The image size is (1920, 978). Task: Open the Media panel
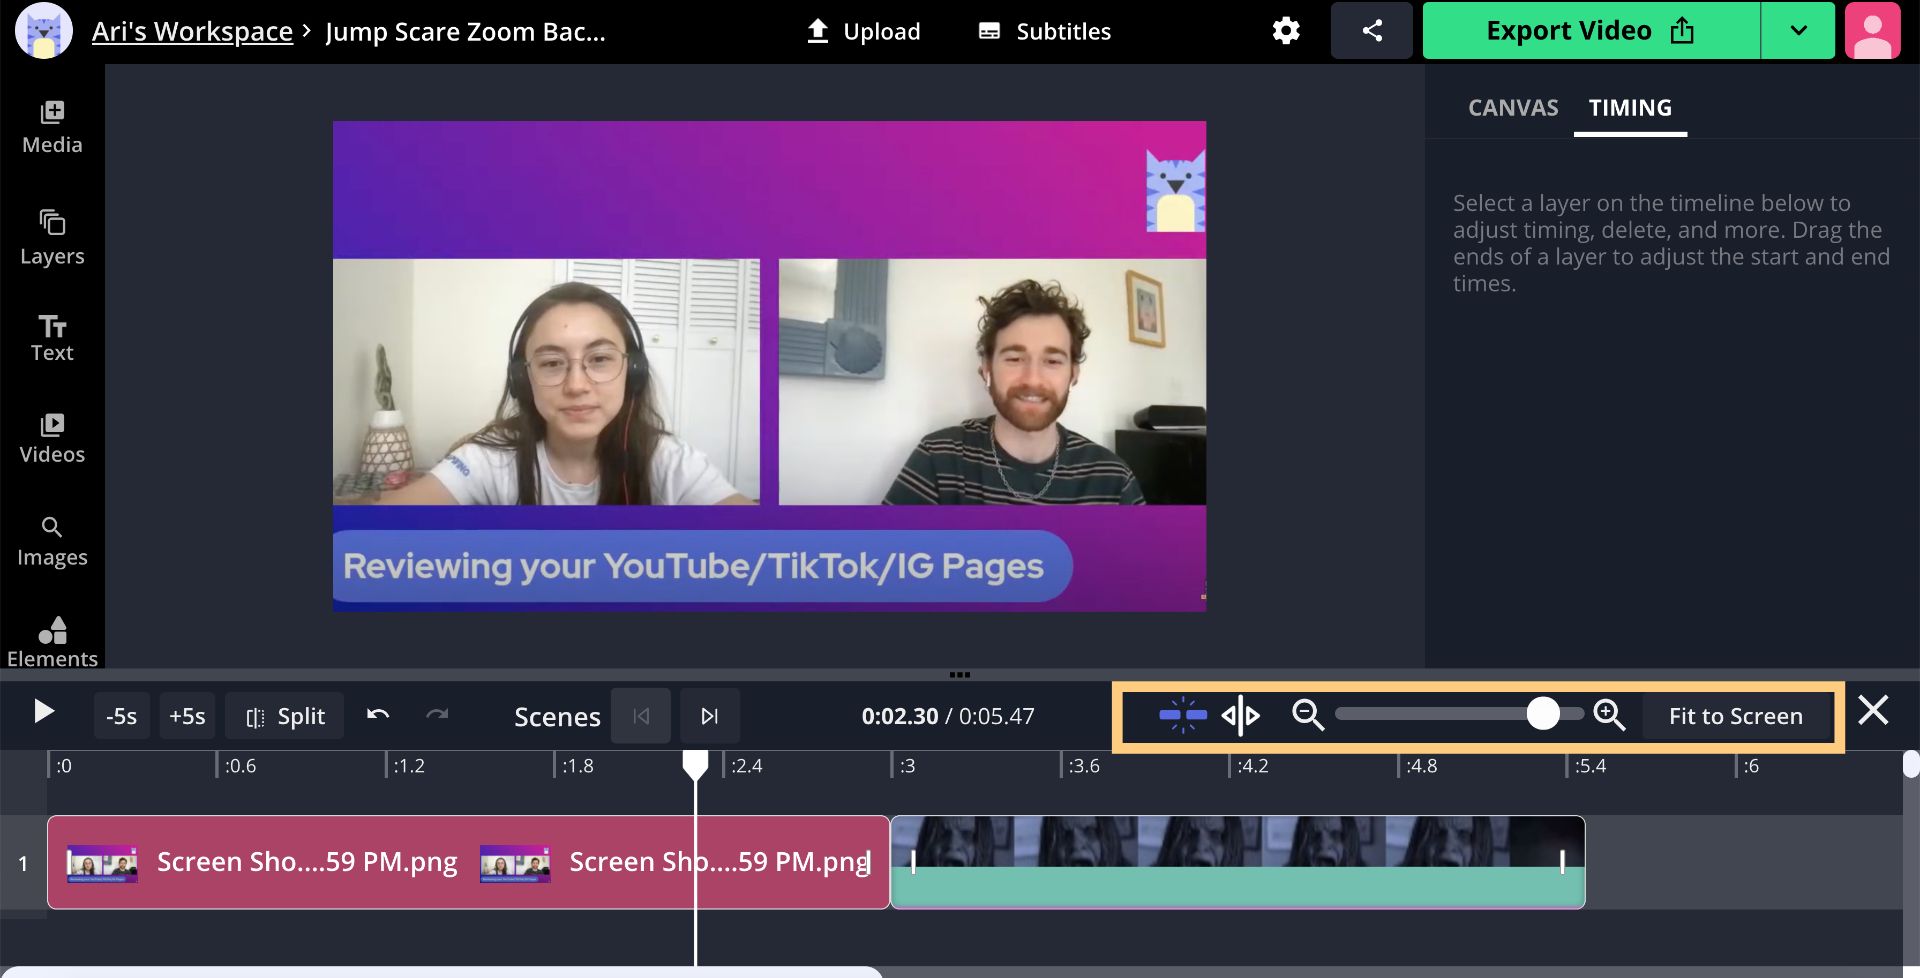tap(52, 128)
